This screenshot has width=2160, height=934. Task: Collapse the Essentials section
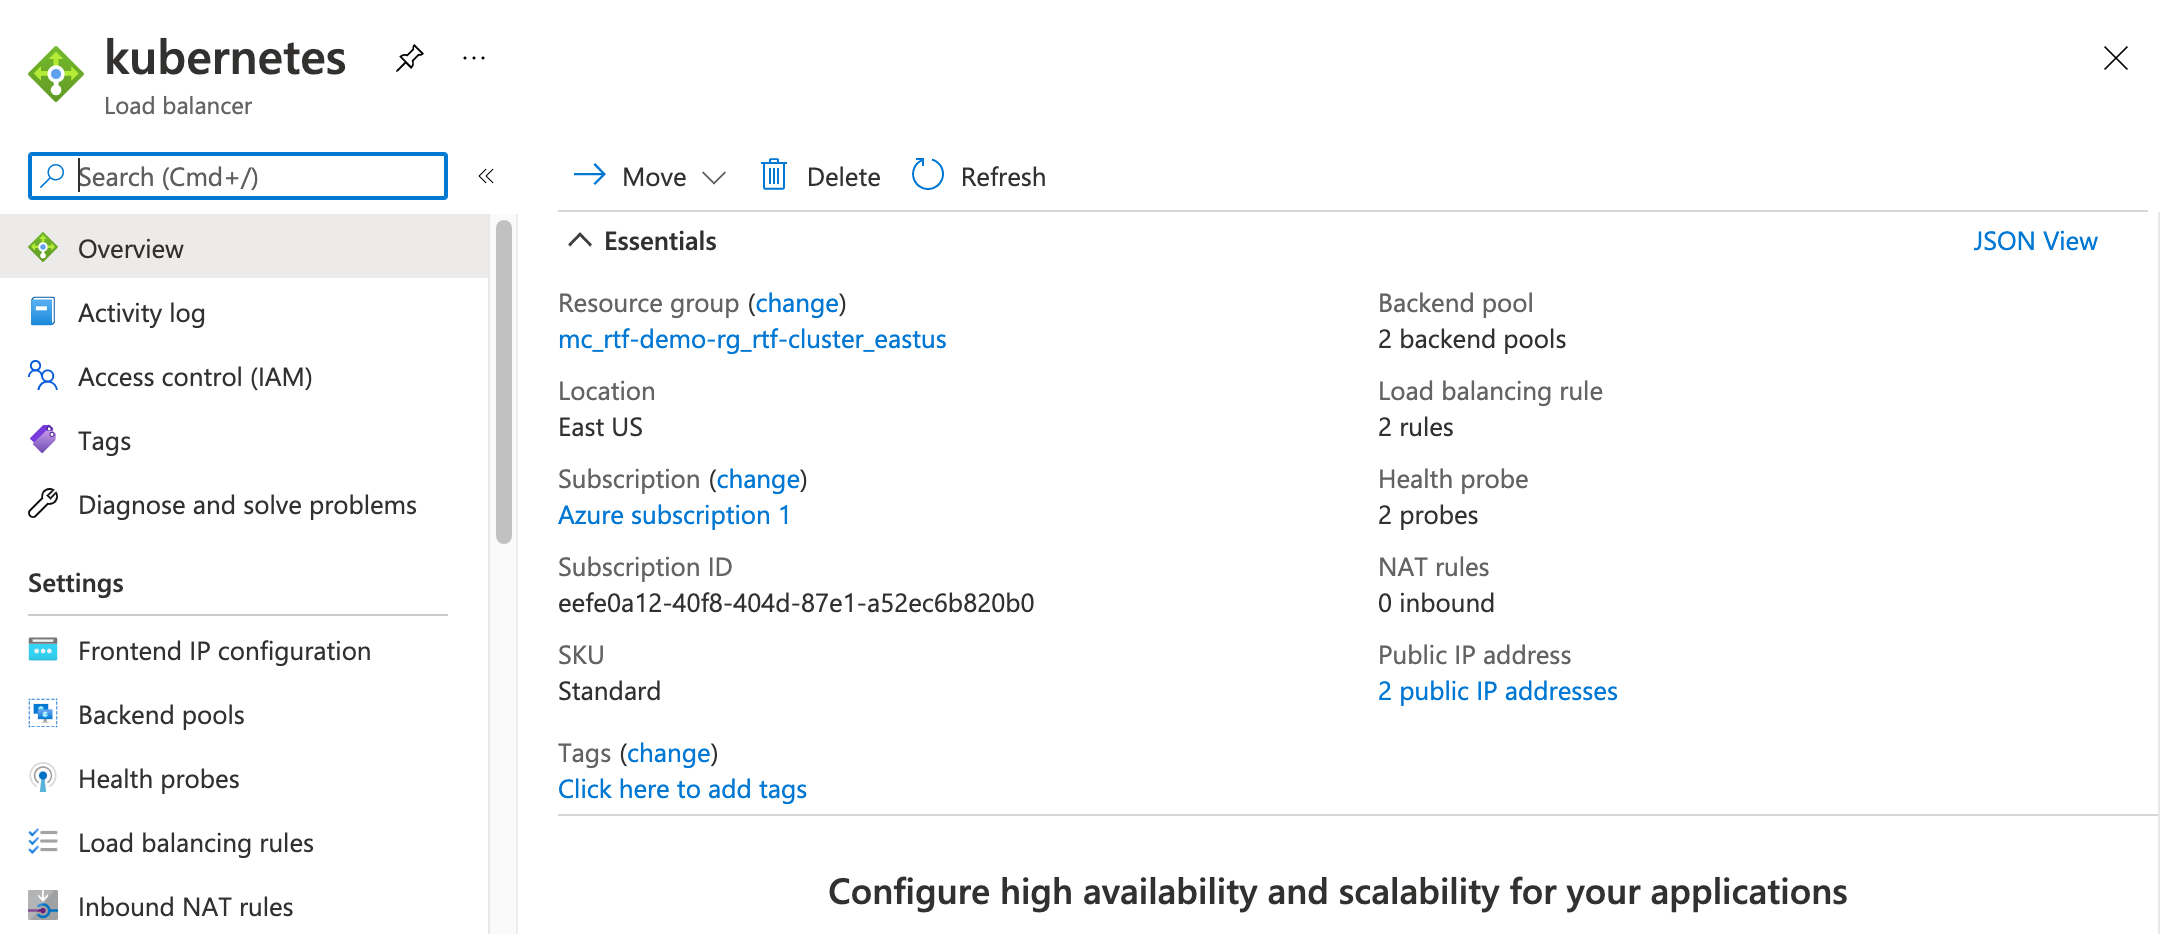point(579,240)
